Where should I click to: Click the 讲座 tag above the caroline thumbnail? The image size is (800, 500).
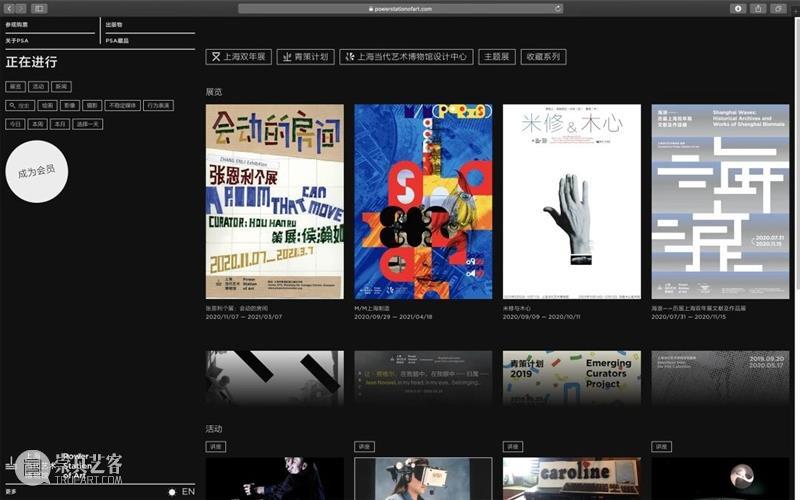click(513, 446)
